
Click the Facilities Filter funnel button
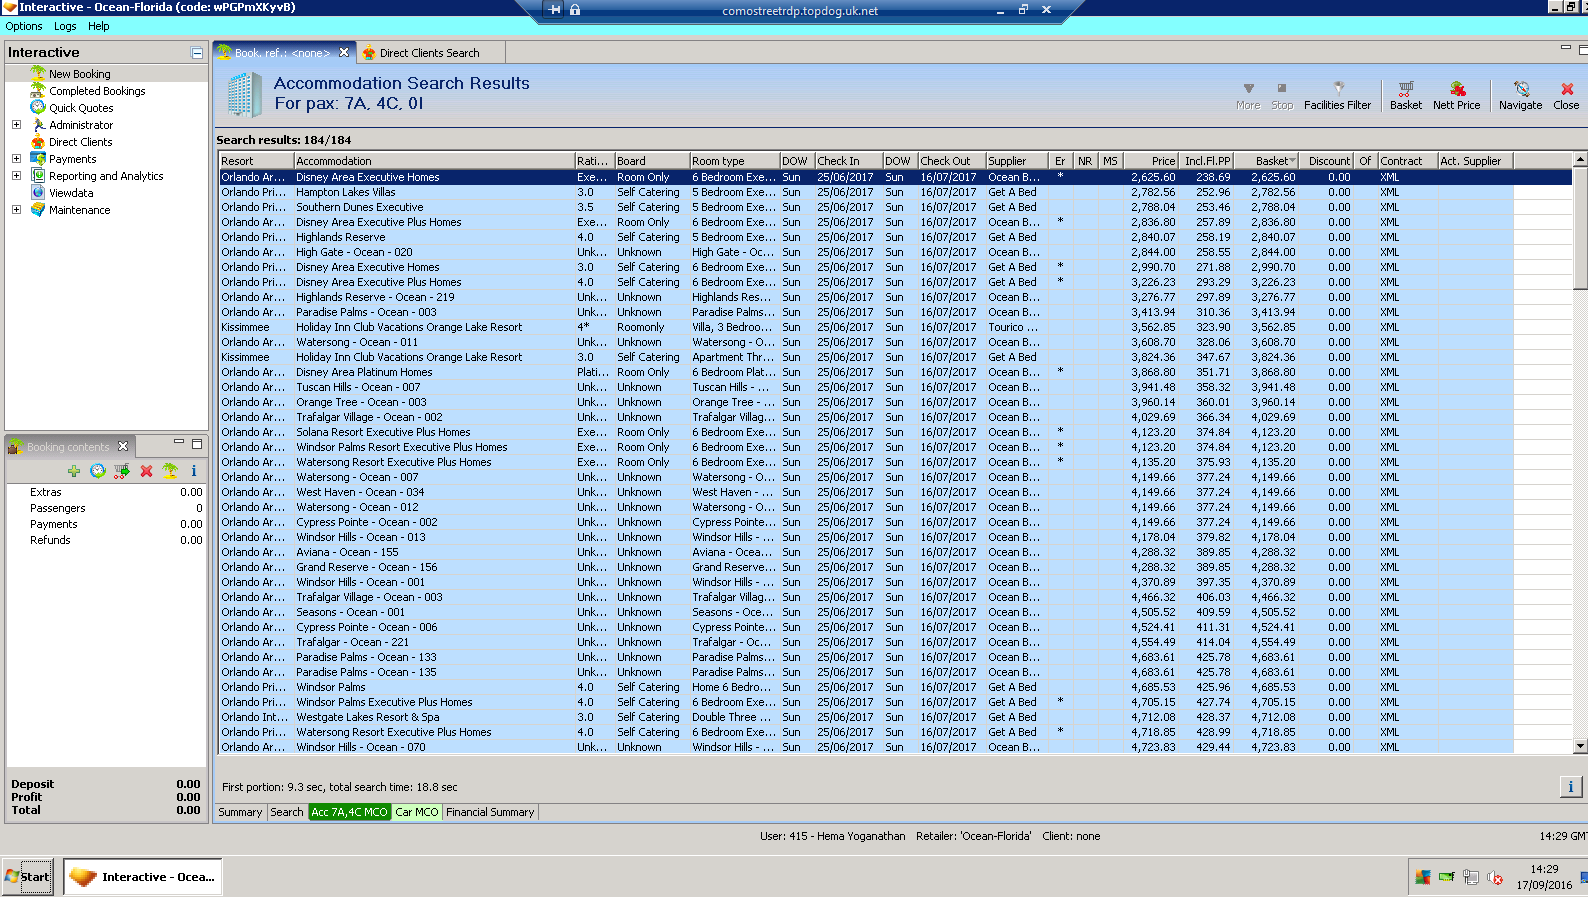click(1337, 96)
